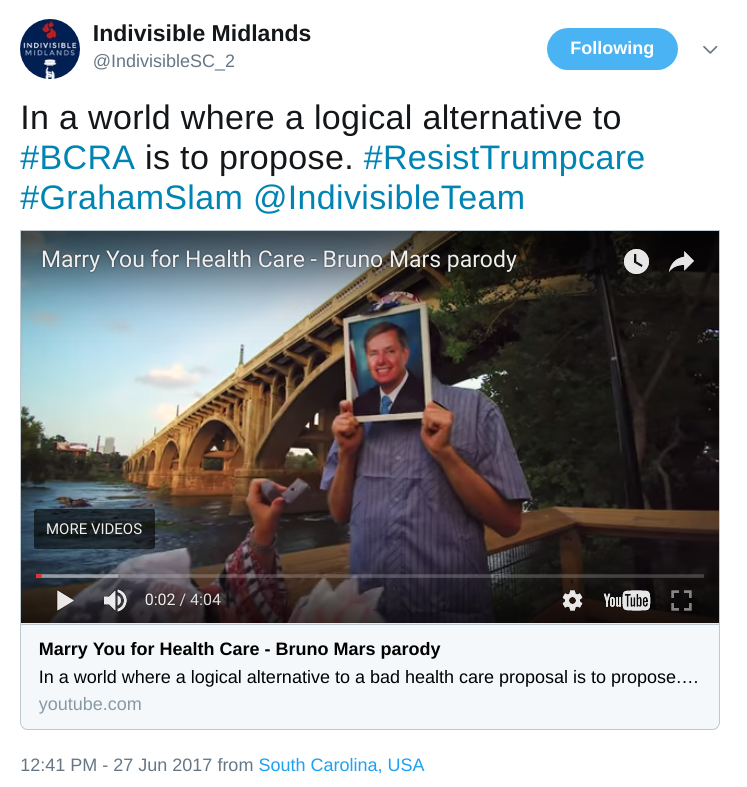Image resolution: width=747 pixels, height=787 pixels.
Task: Play the embedded YouTube video
Action: click(x=65, y=600)
